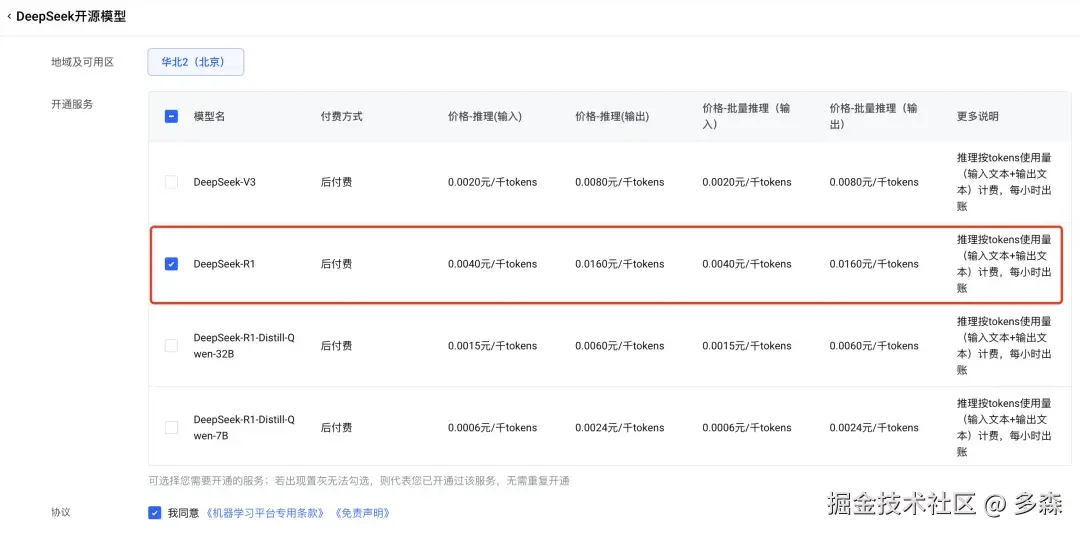Toggle the select-all checkbox in table header
The height and width of the screenshot is (535, 1080).
[x=172, y=116]
